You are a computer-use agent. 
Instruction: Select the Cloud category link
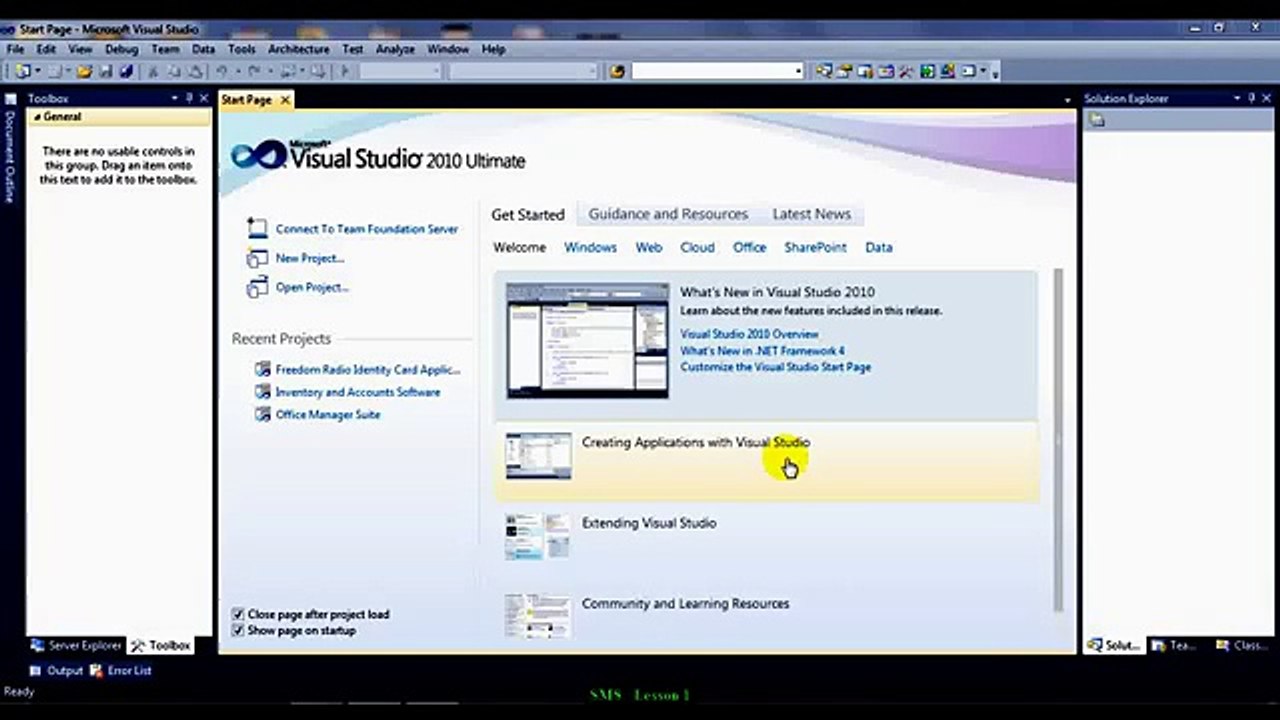tap(697, 247)
